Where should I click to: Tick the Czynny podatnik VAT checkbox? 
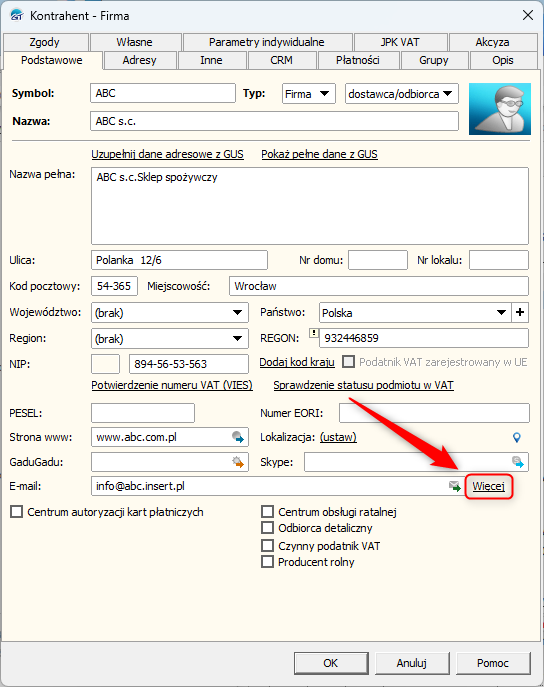click(x=267, y=545)
